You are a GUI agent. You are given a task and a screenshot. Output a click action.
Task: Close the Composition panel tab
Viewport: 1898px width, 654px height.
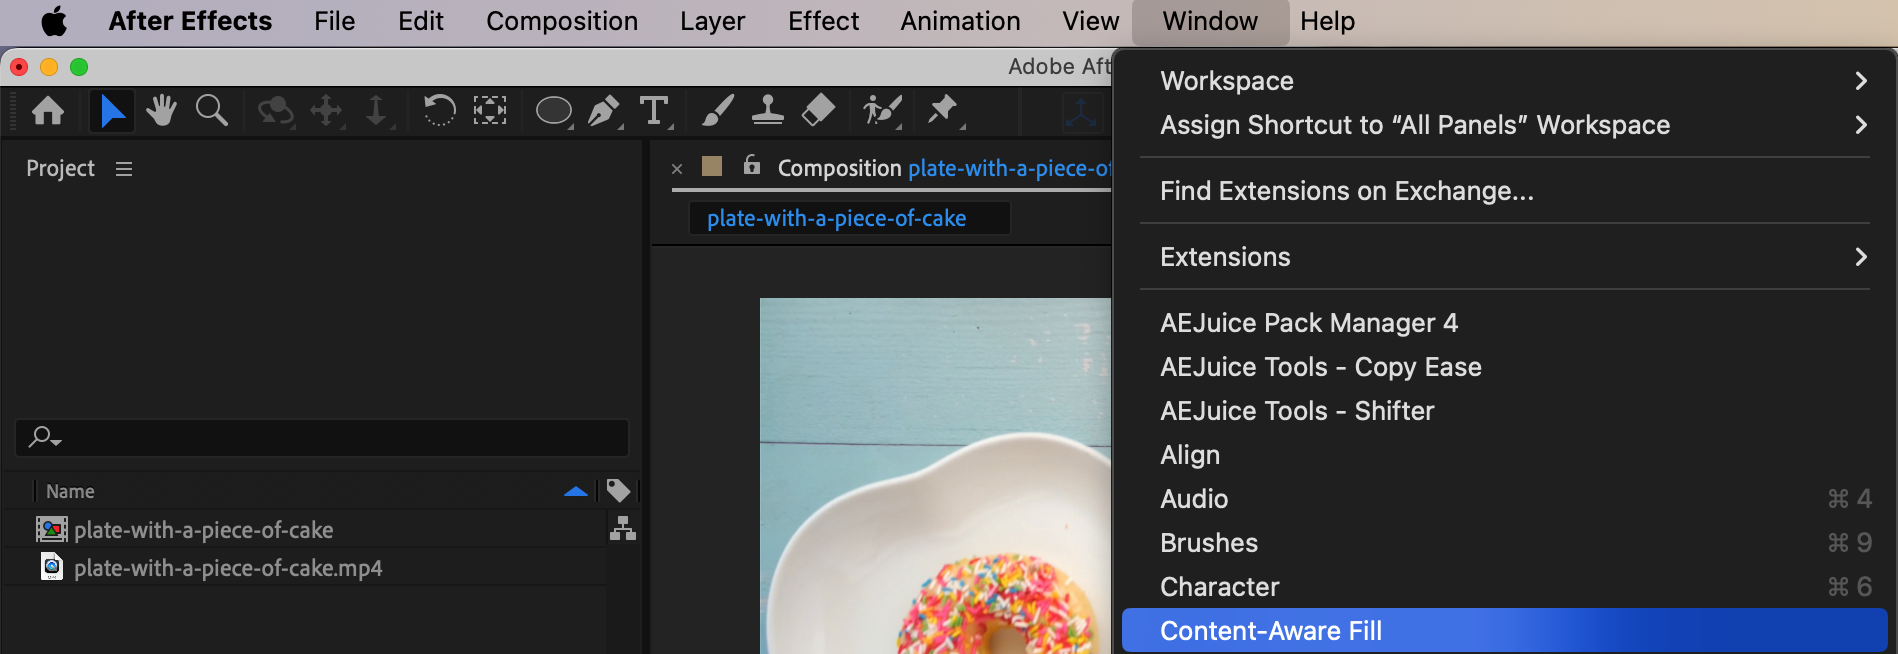[x=677, y=169]
